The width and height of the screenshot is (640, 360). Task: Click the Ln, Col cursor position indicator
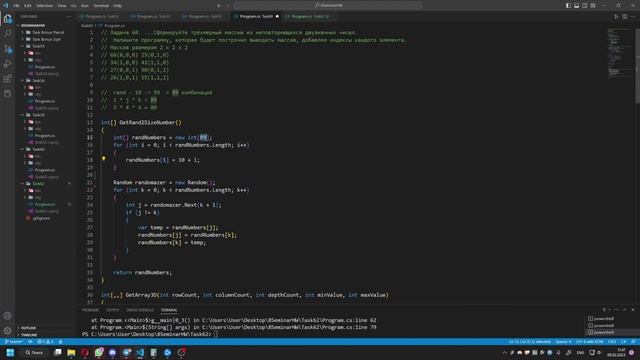(x=530, y=342)
